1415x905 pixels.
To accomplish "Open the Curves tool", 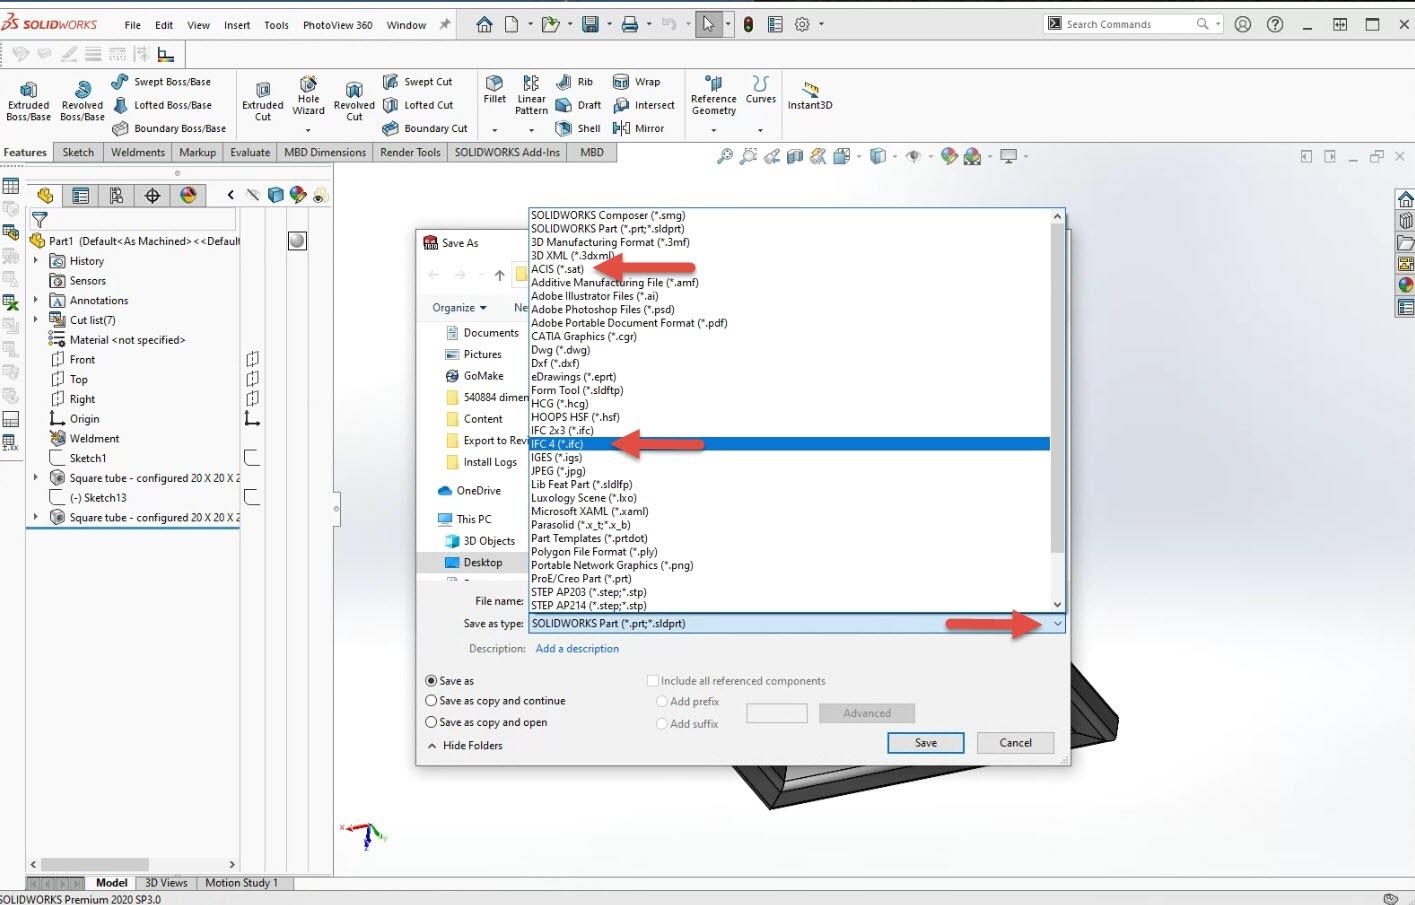I will click(x=760, y=90).
